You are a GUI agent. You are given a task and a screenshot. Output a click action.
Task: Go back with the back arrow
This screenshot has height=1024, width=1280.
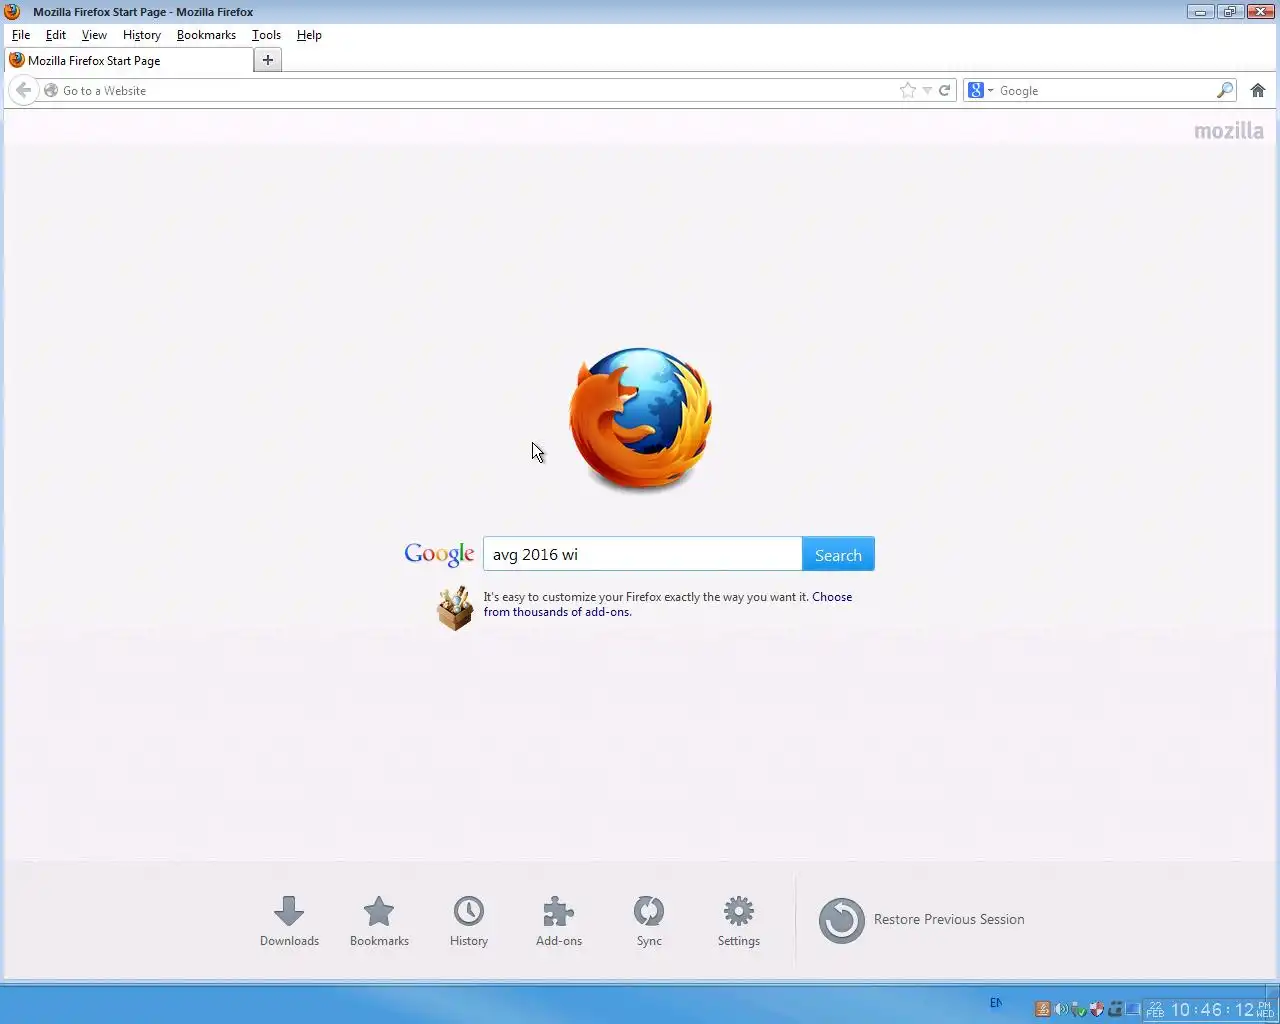(x=24, y=90)
